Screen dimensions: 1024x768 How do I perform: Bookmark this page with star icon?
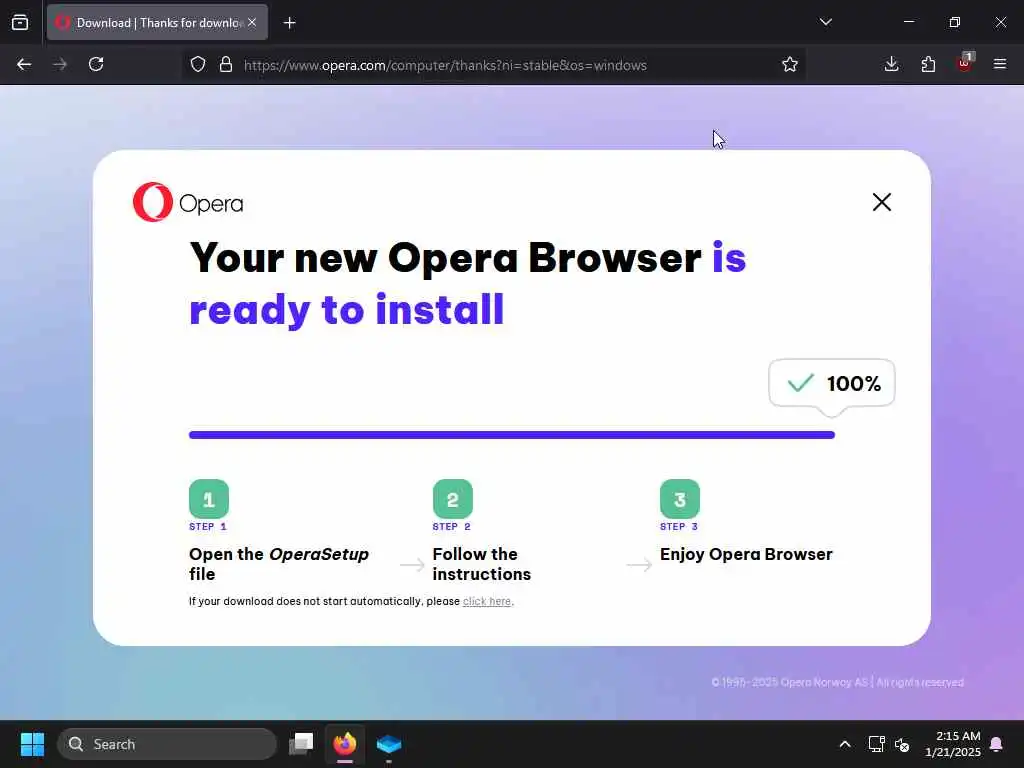[790, 64]
